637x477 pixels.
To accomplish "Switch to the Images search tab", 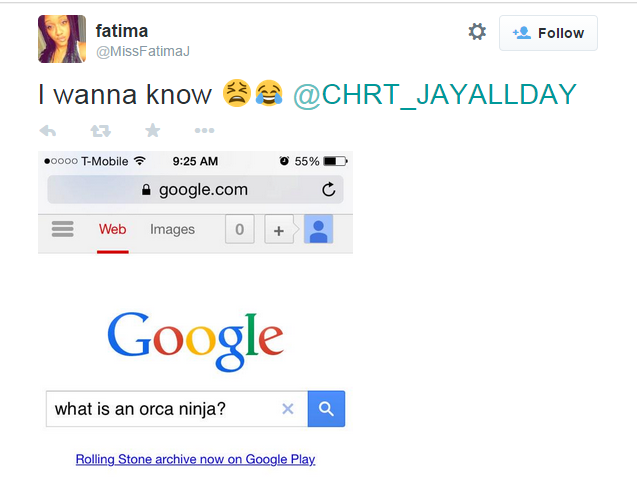I will (x=172, y=230).
